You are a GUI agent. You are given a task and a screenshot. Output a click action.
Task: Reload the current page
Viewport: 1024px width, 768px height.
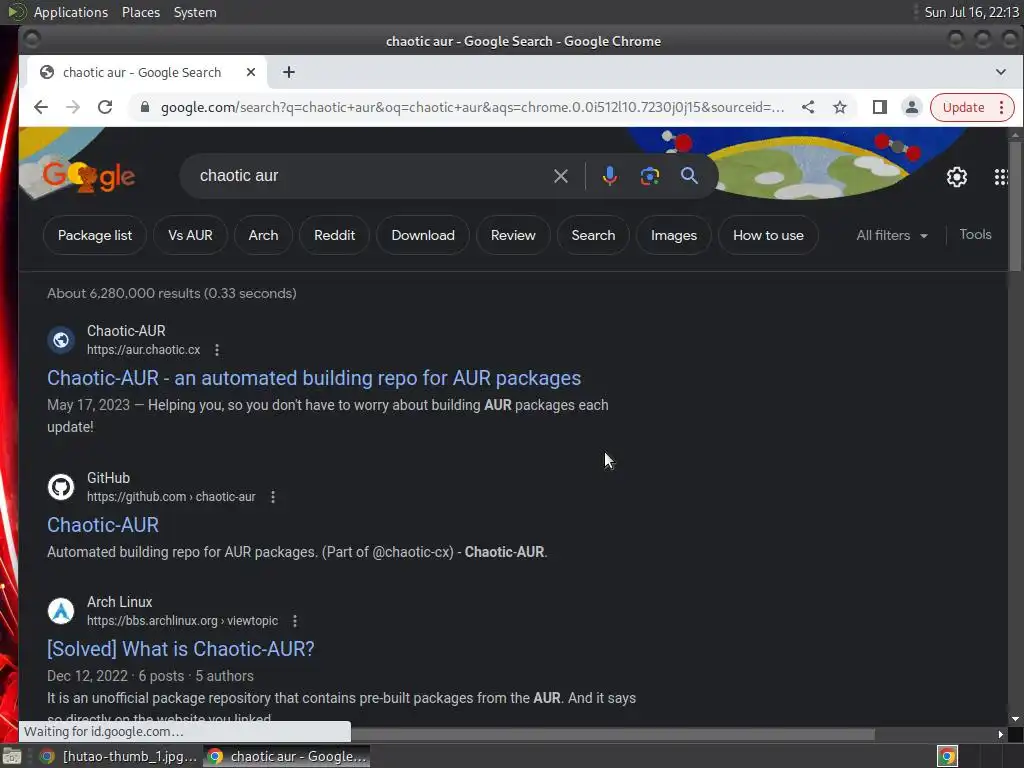105,107
